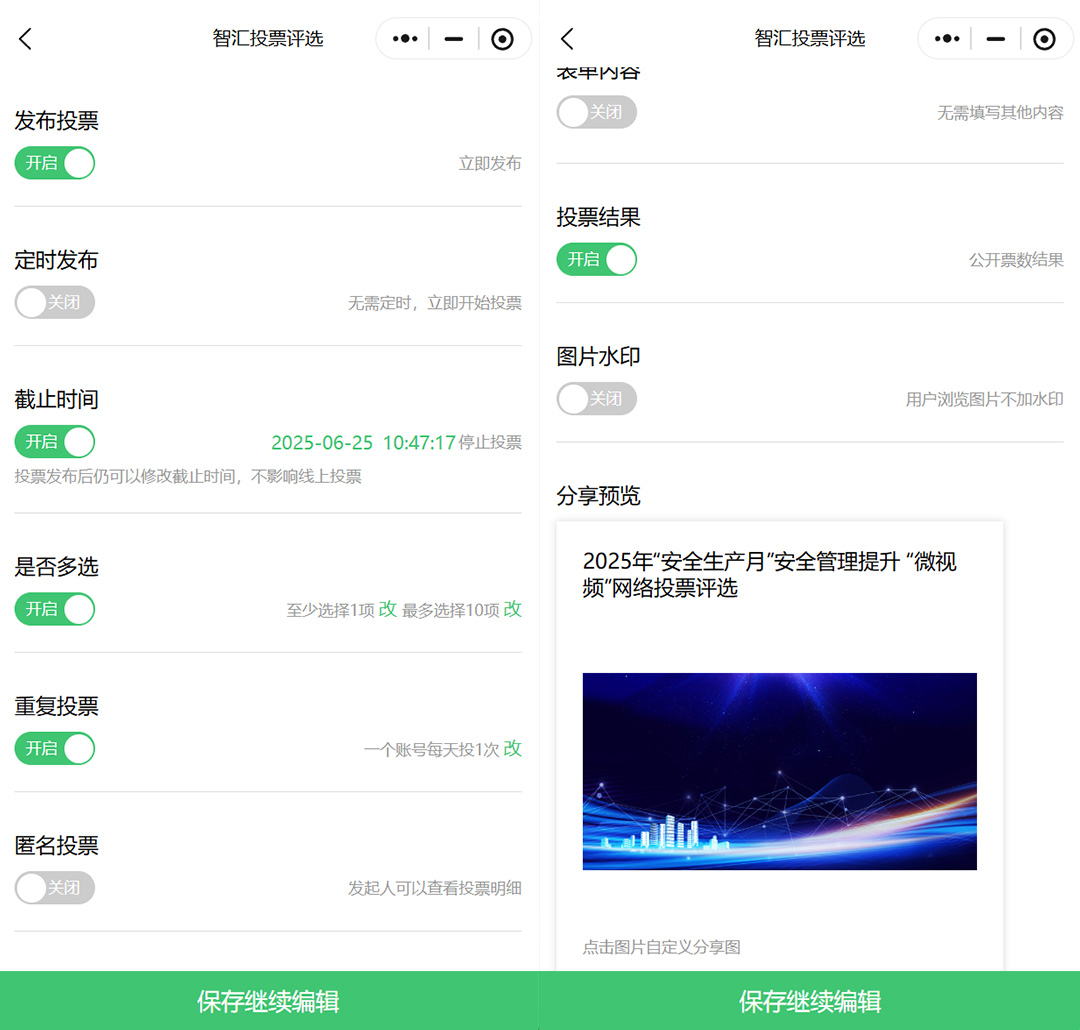Minimize mini program in left panel
Screen dimensions: 1080x1030
coord(454,39)
